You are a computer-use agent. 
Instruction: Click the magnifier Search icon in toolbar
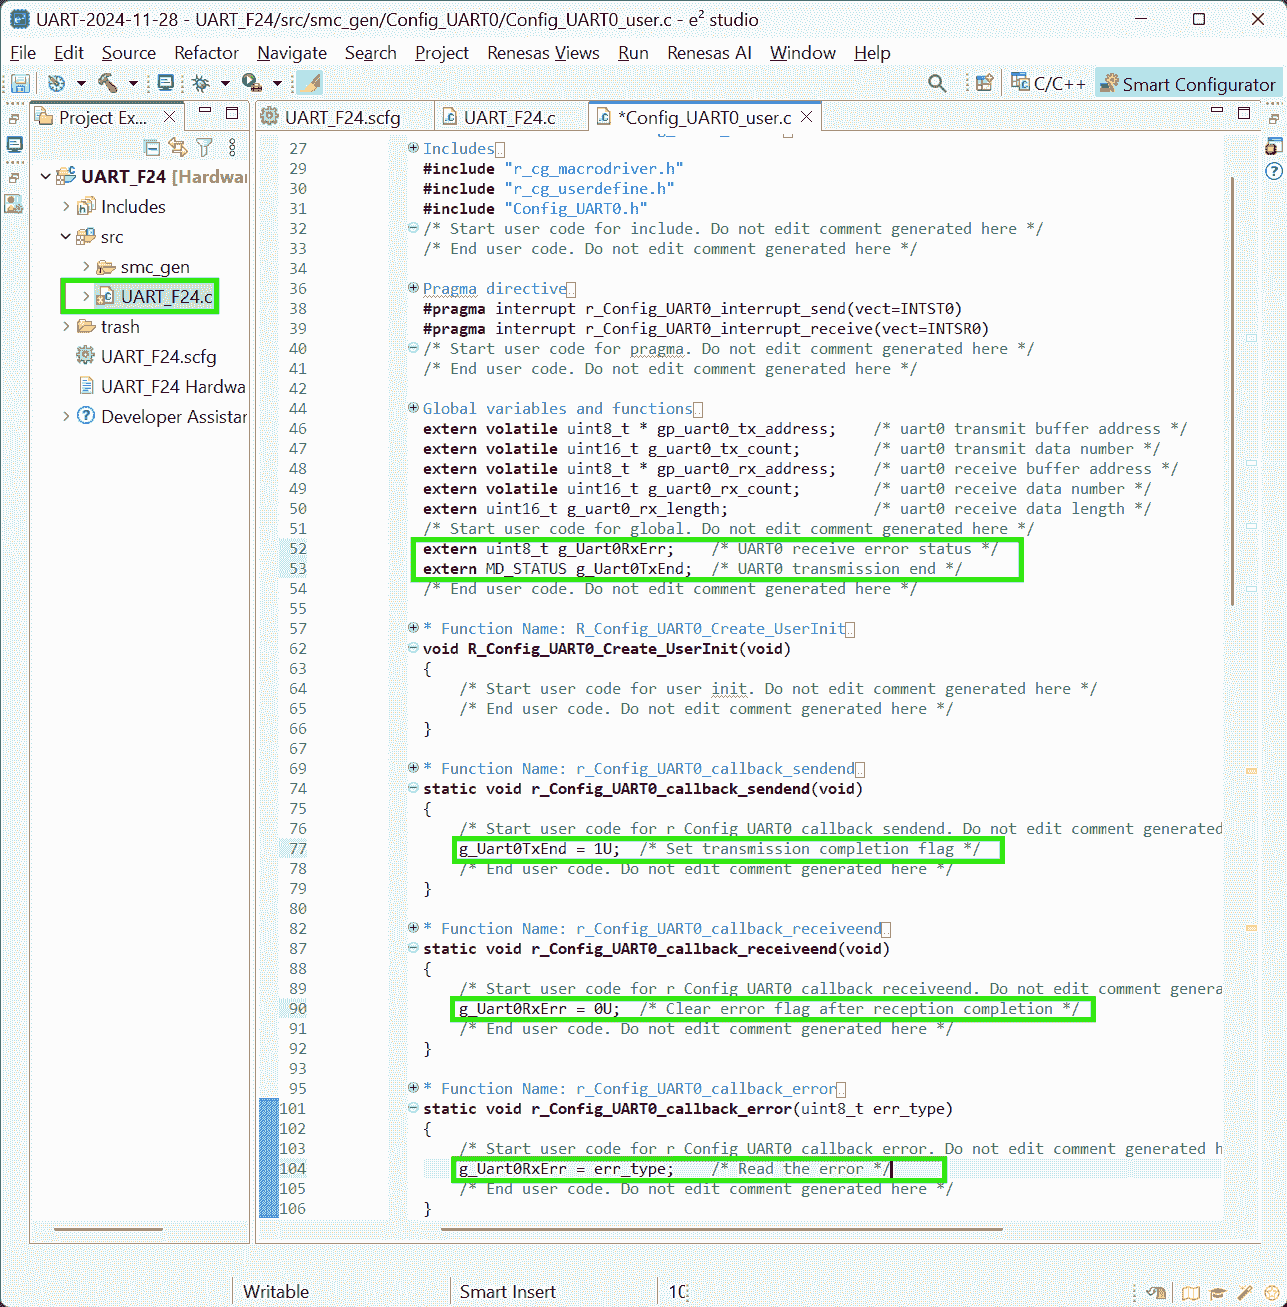point(937,84)
